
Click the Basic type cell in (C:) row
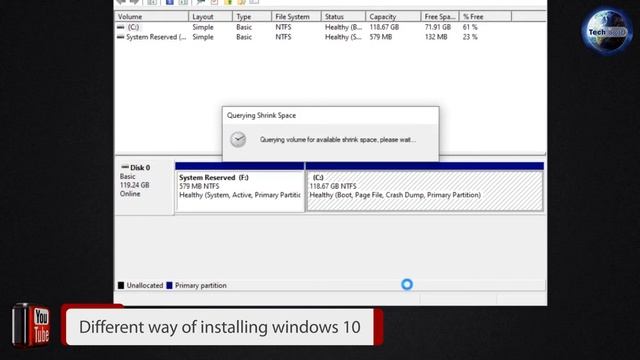(244, 27)
